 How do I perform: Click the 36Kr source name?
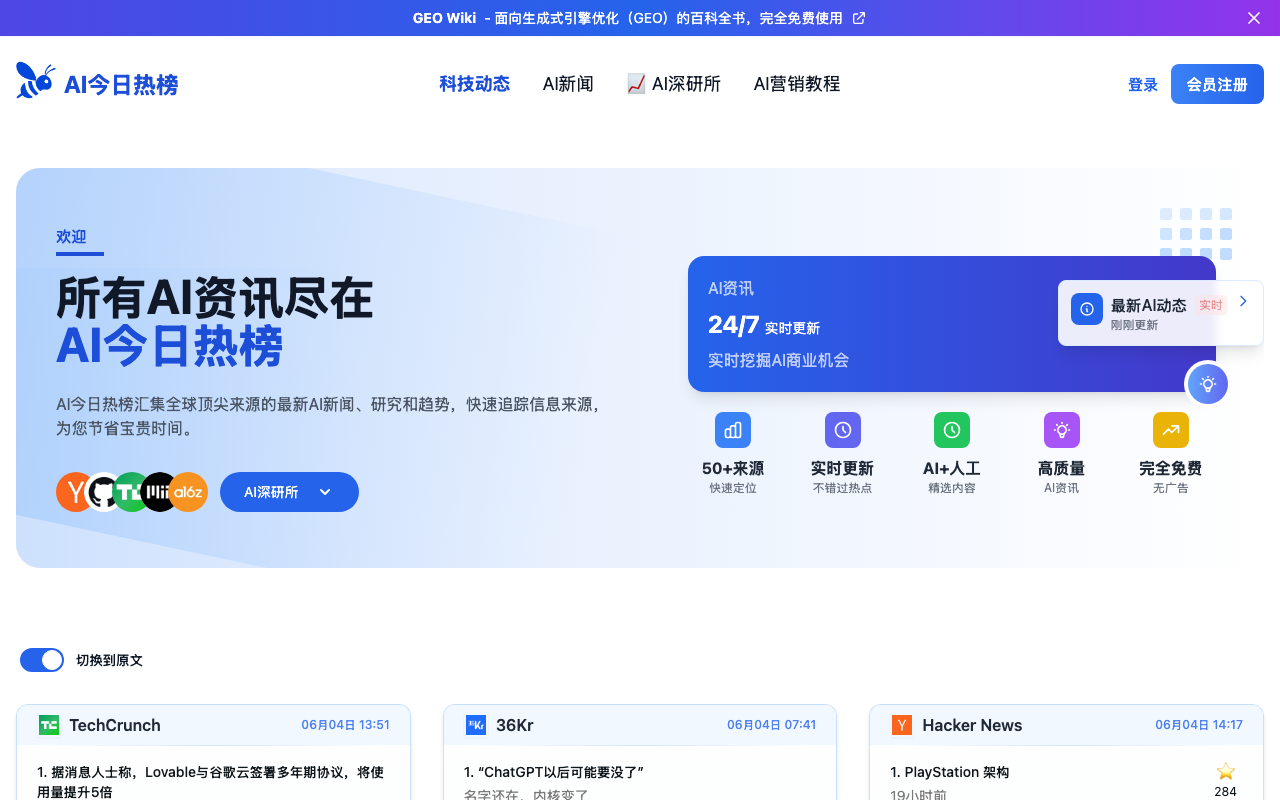coord(515,725)
